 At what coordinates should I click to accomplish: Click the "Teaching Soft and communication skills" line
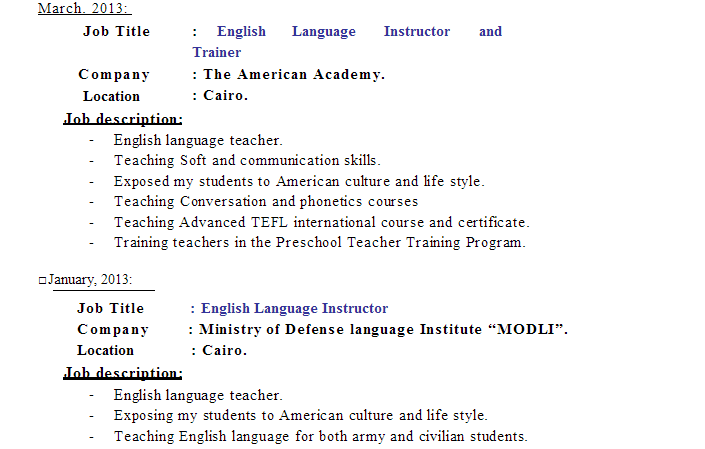coord(247,161)
